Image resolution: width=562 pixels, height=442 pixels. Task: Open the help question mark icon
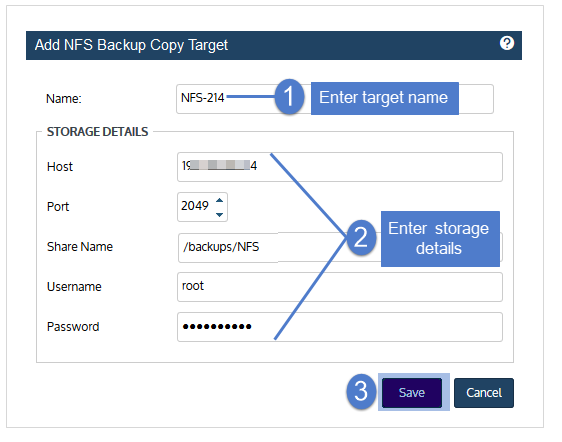point(506,43)
